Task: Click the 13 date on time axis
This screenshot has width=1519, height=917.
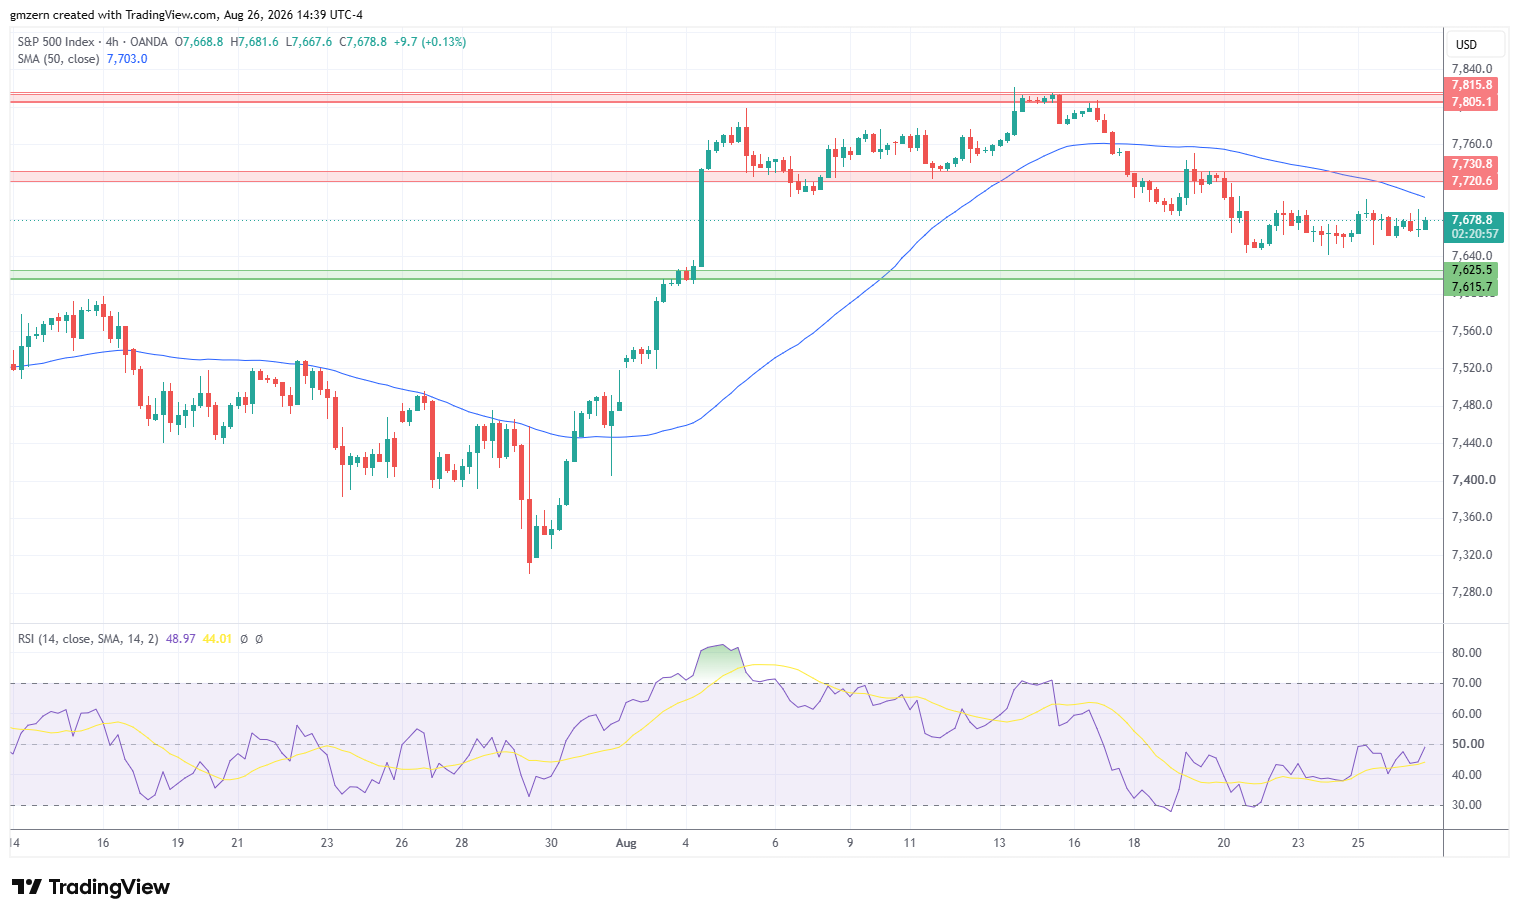Action: [x=999, y=843]
